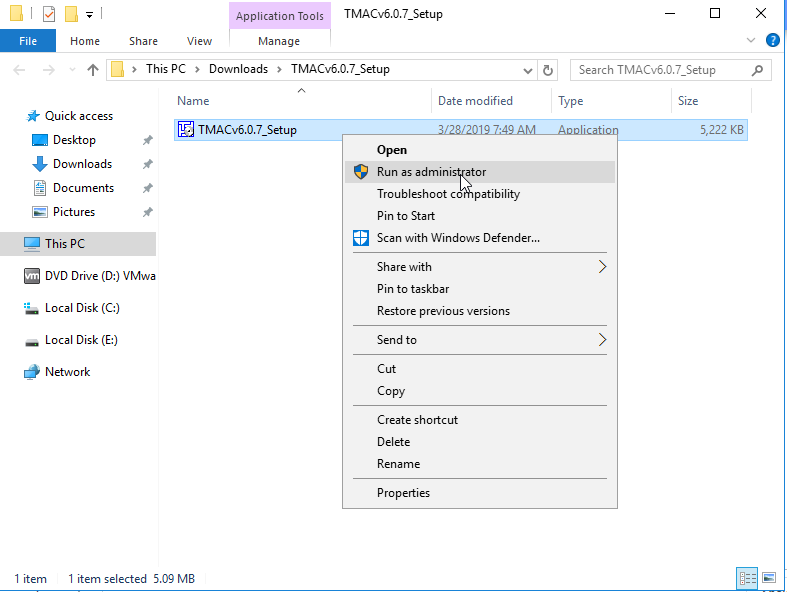The image size is (787, 592).
Task: Click the Properties checkmark icon in title bar
Action: tap(49, 14)
